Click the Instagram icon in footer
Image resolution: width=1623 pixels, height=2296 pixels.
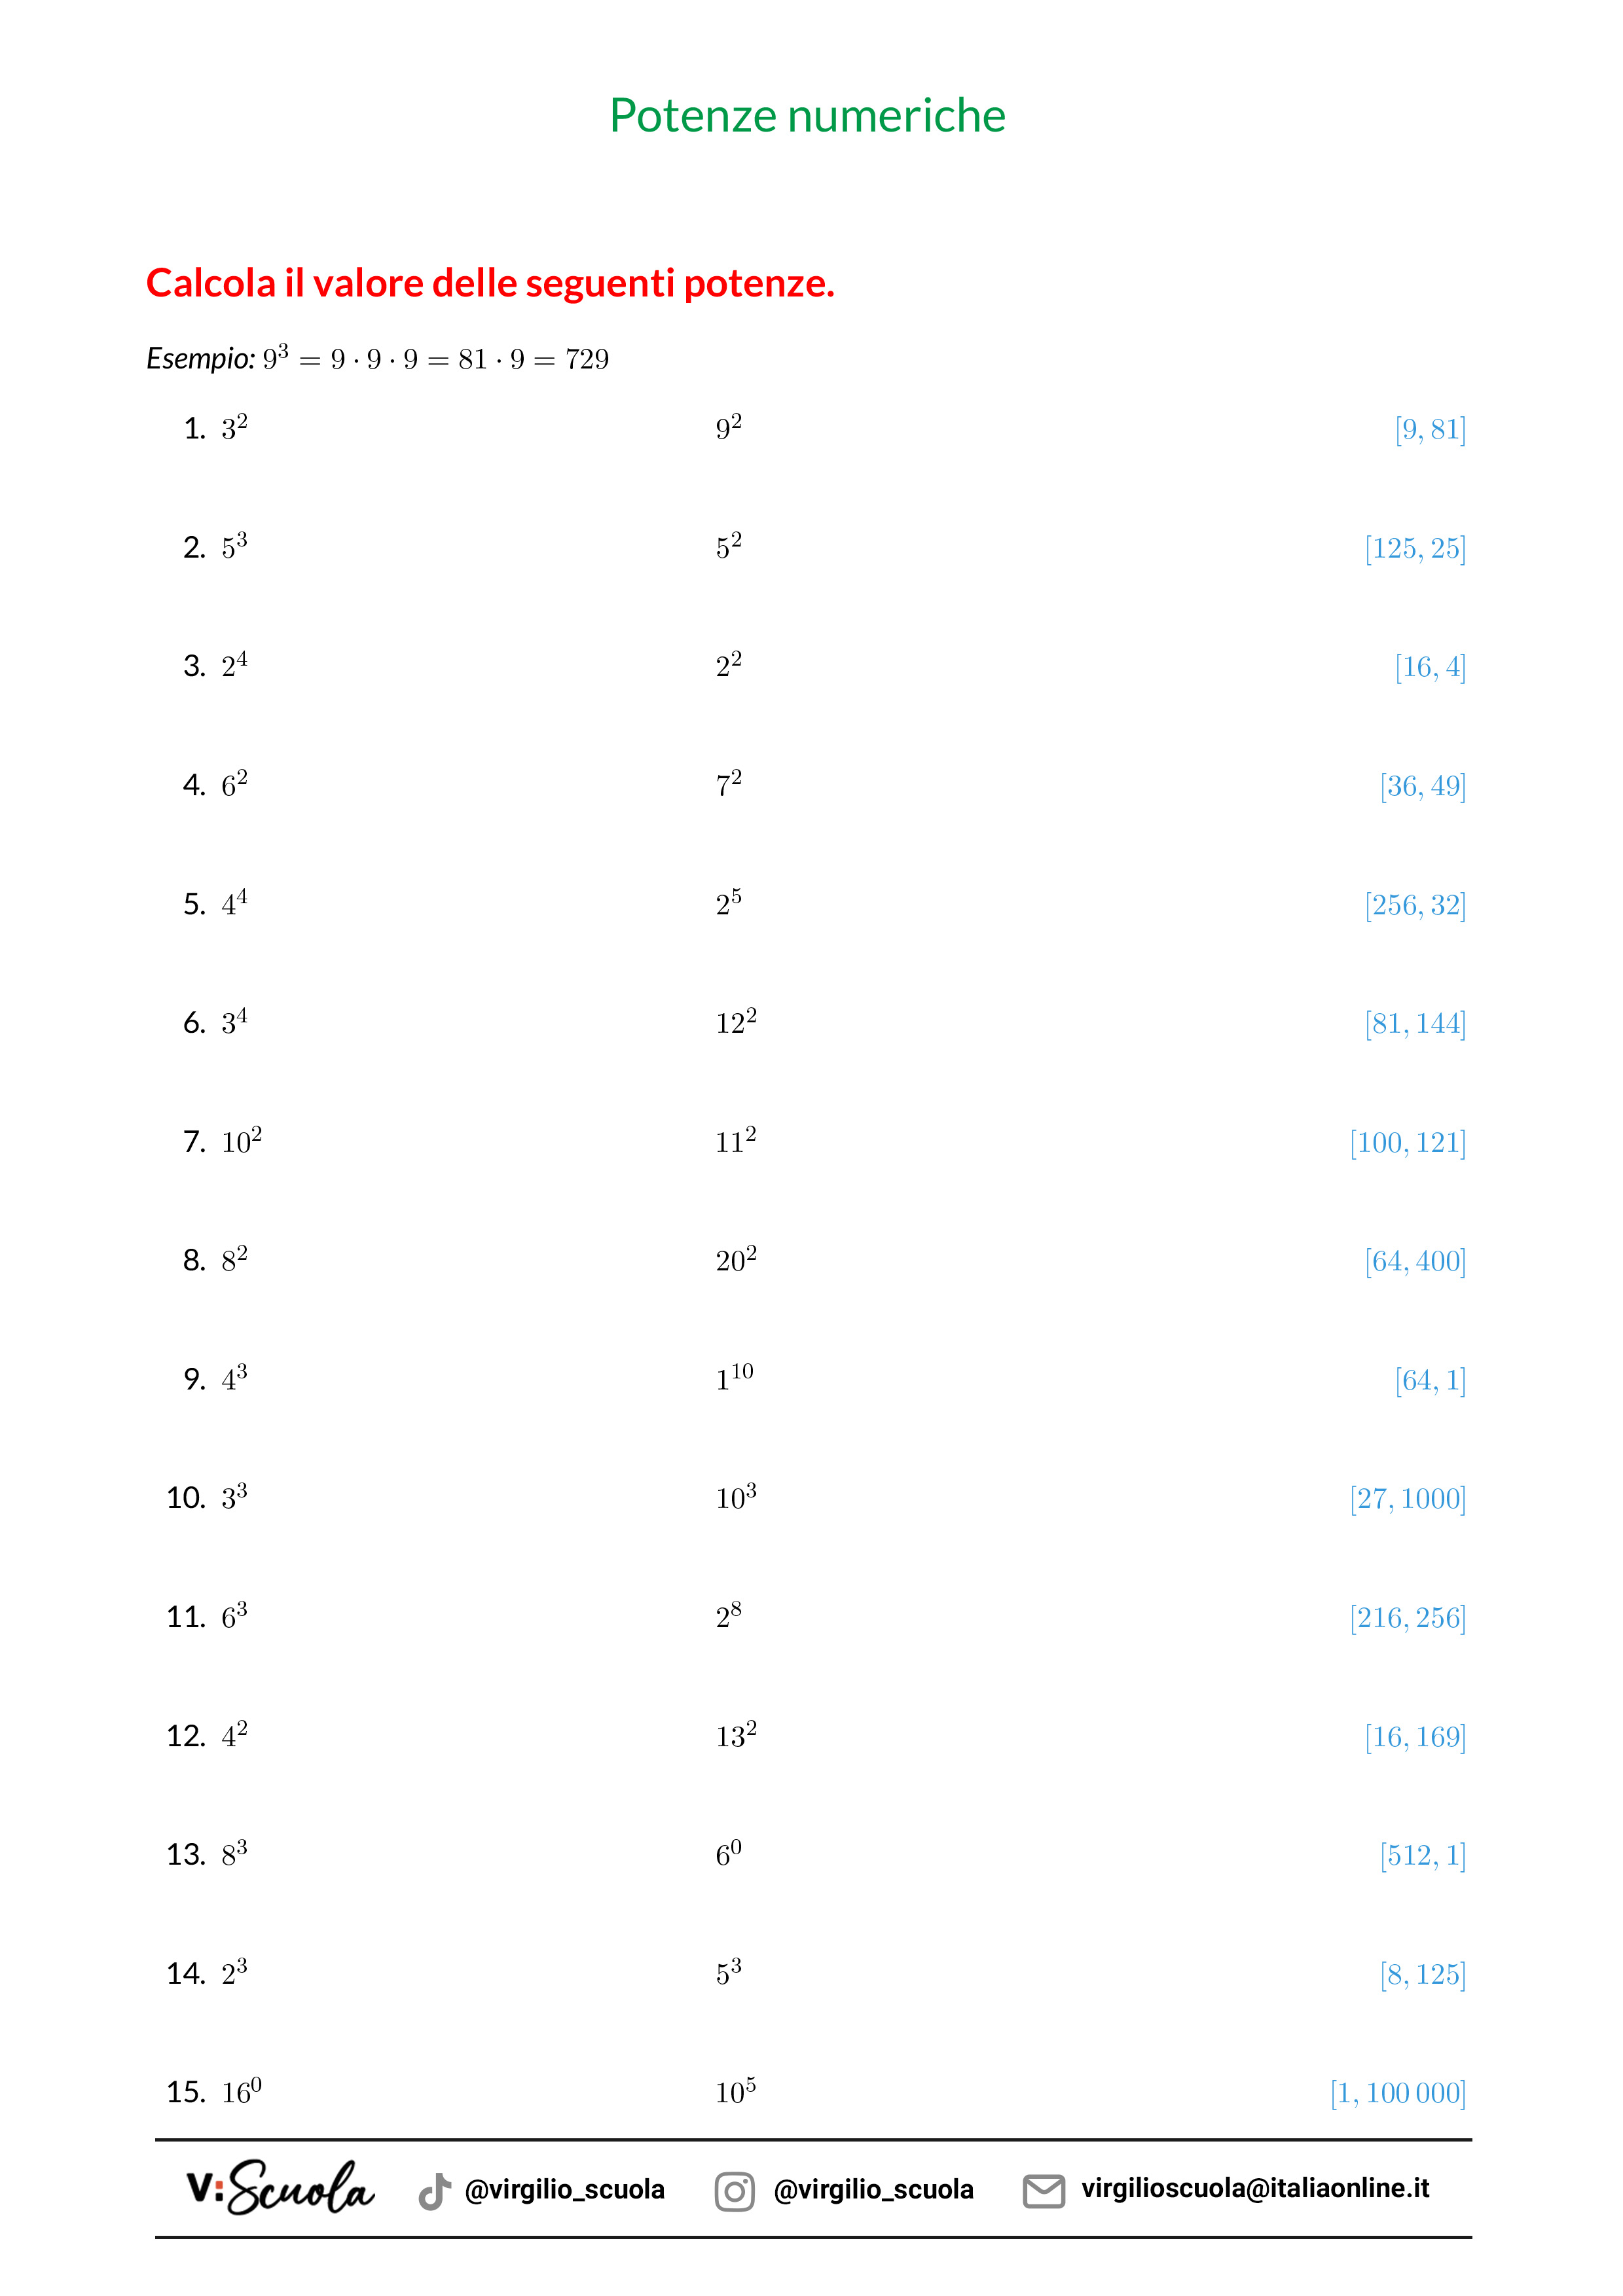(734, 2190)
